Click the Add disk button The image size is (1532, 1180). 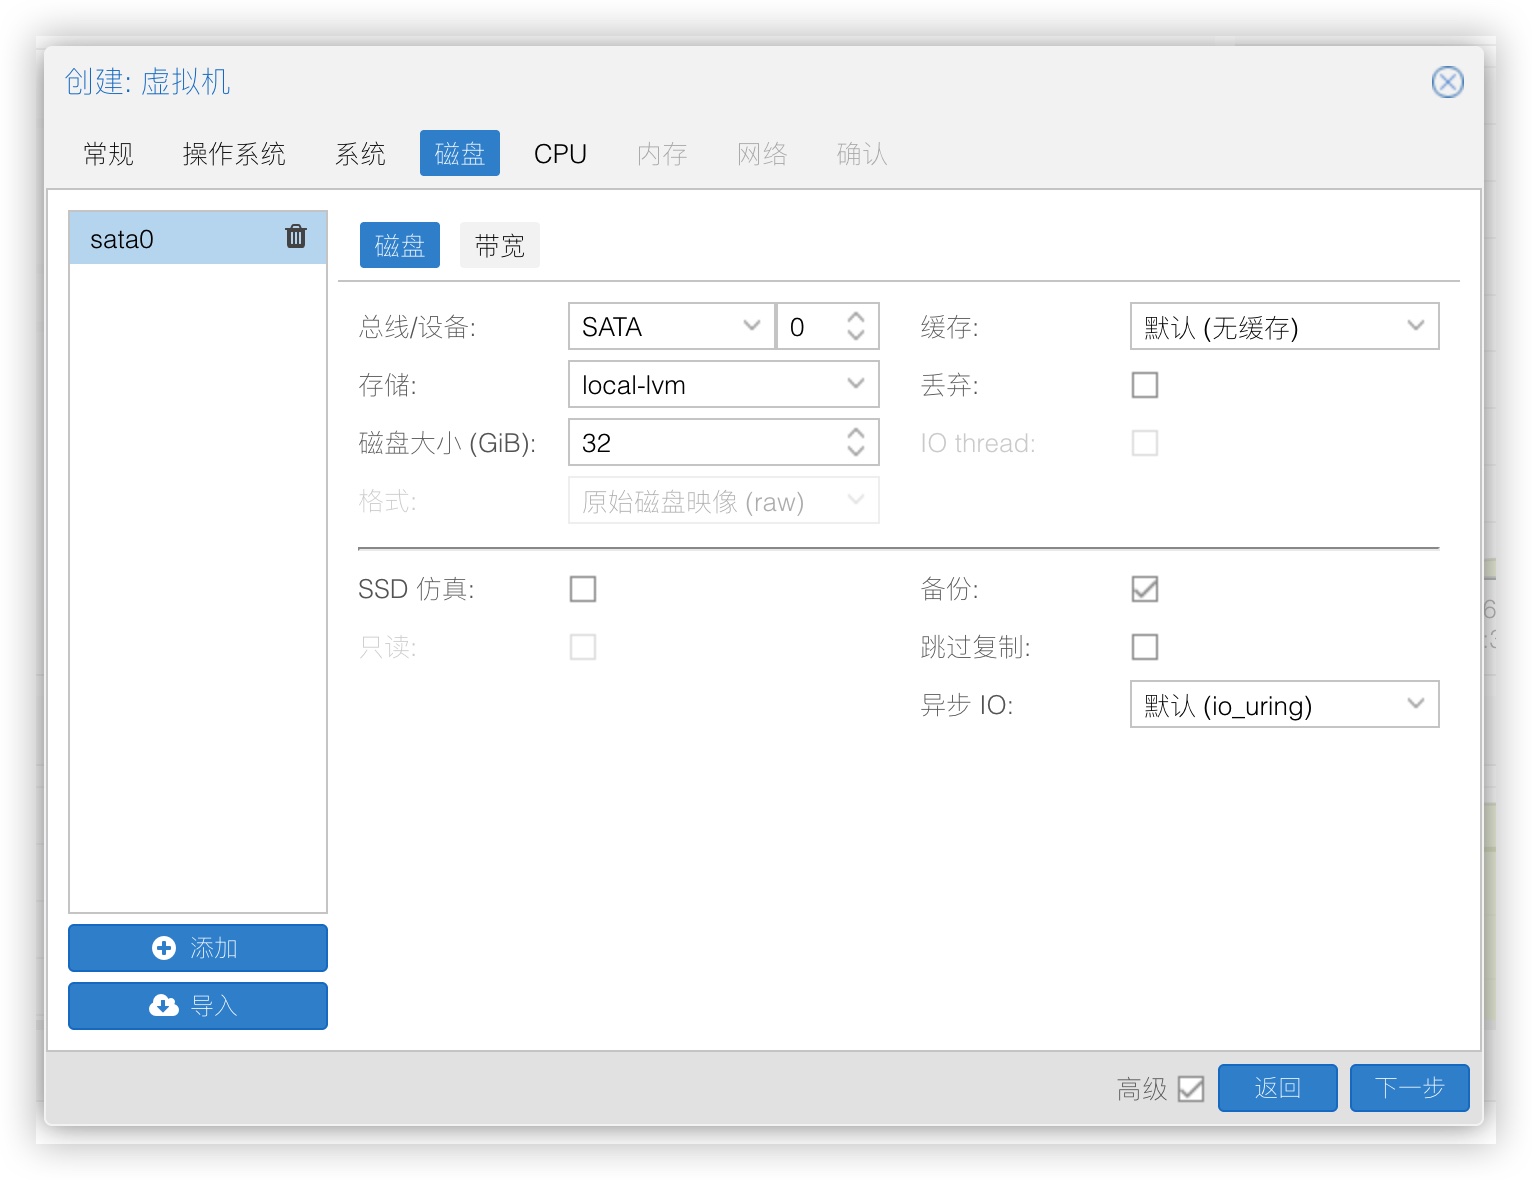pos(198,948)
